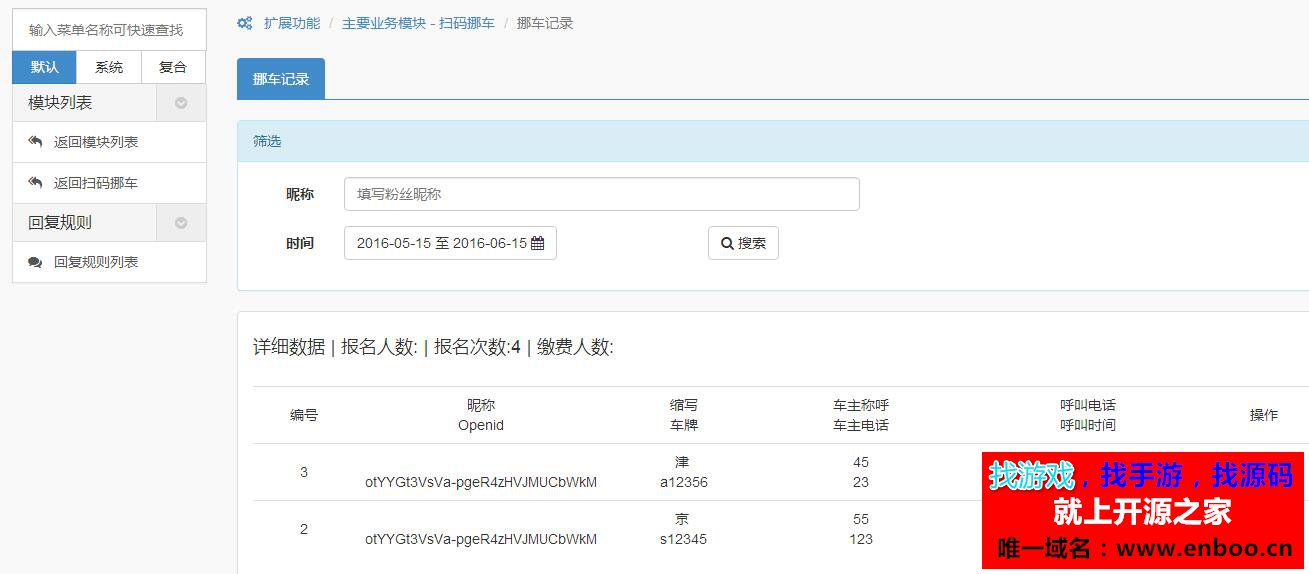Click the 编号 column header
This screenshot has height=574, width=1309.
point(304,415)
